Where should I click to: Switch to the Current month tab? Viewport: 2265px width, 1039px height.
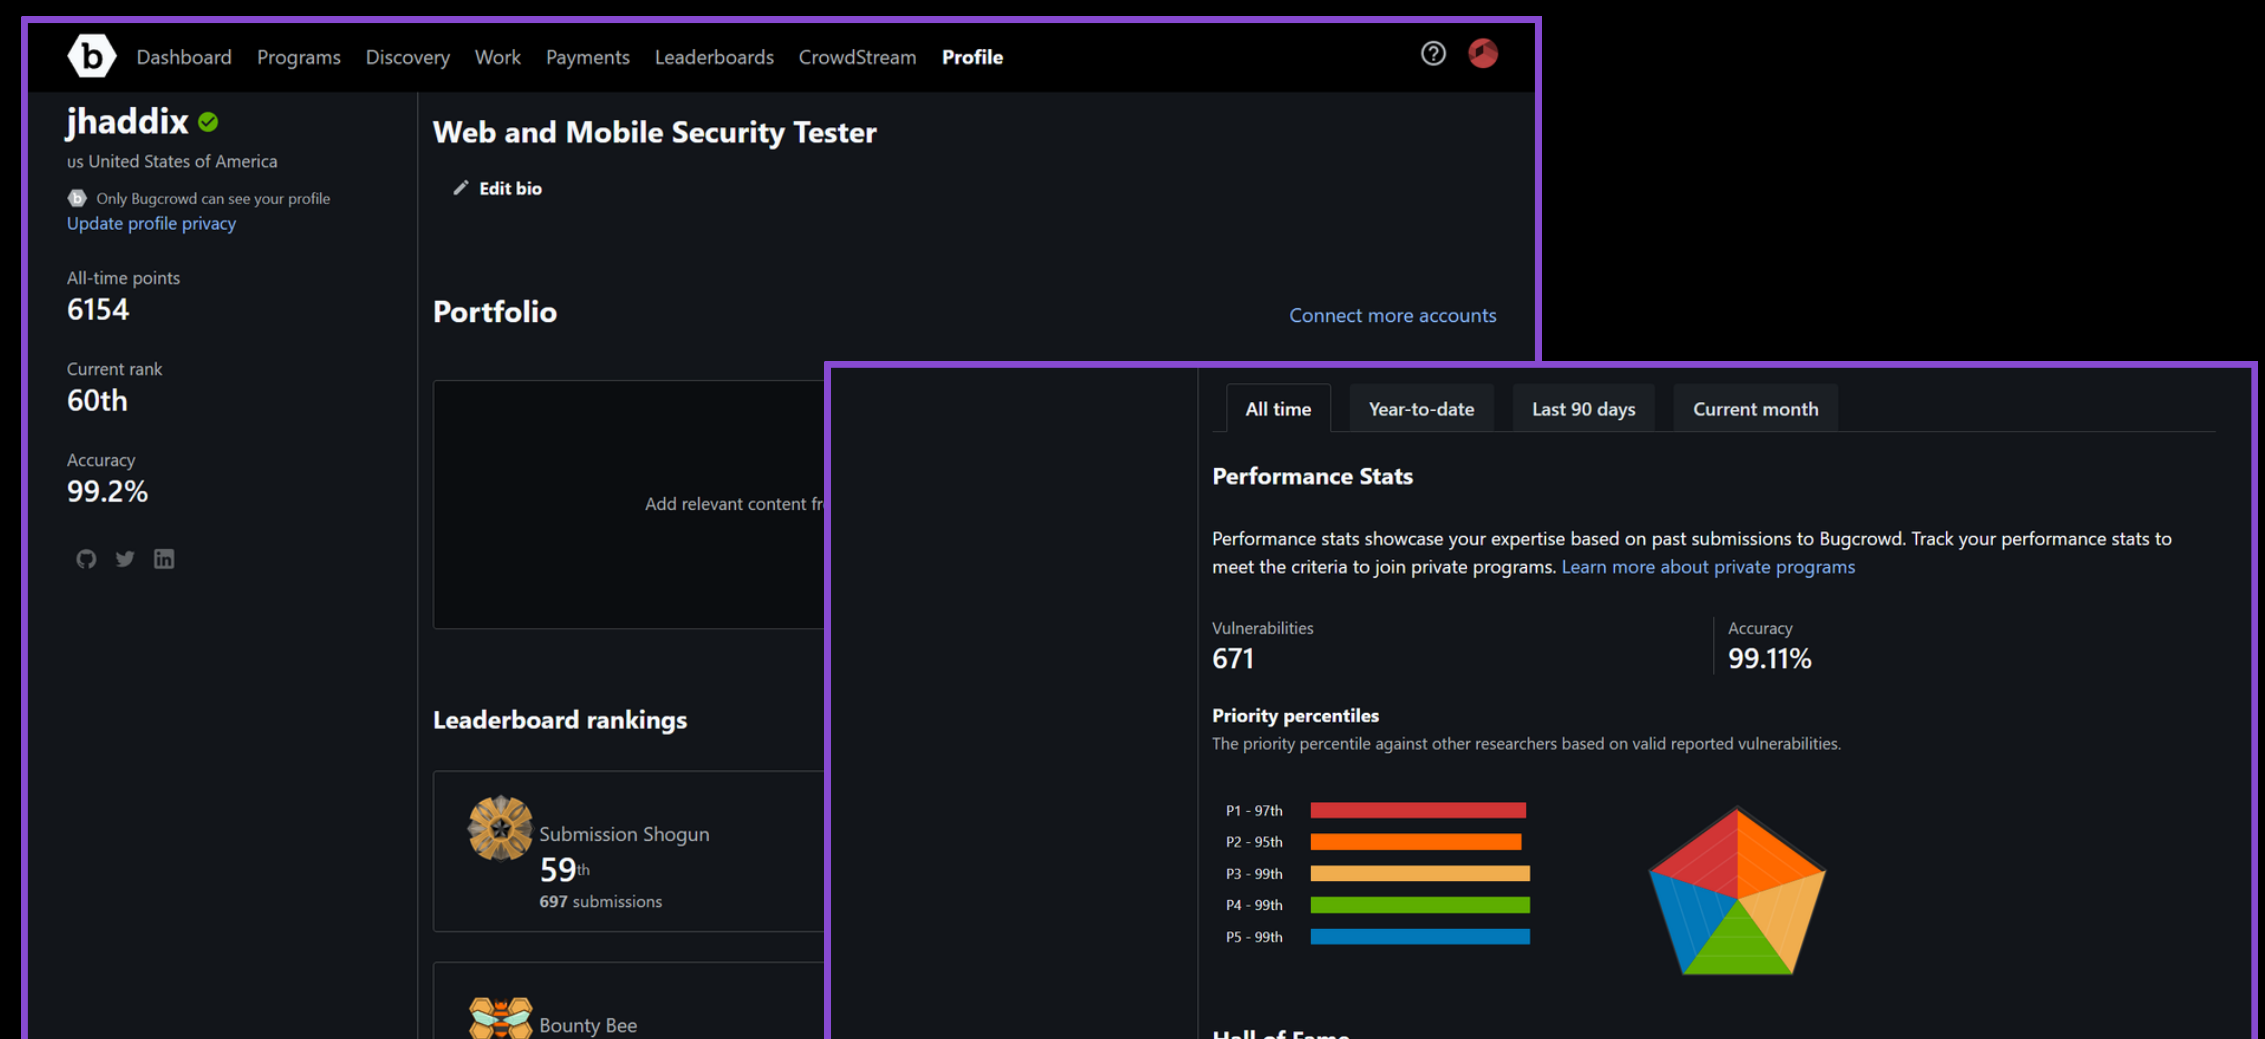[x=1756, y=409]
